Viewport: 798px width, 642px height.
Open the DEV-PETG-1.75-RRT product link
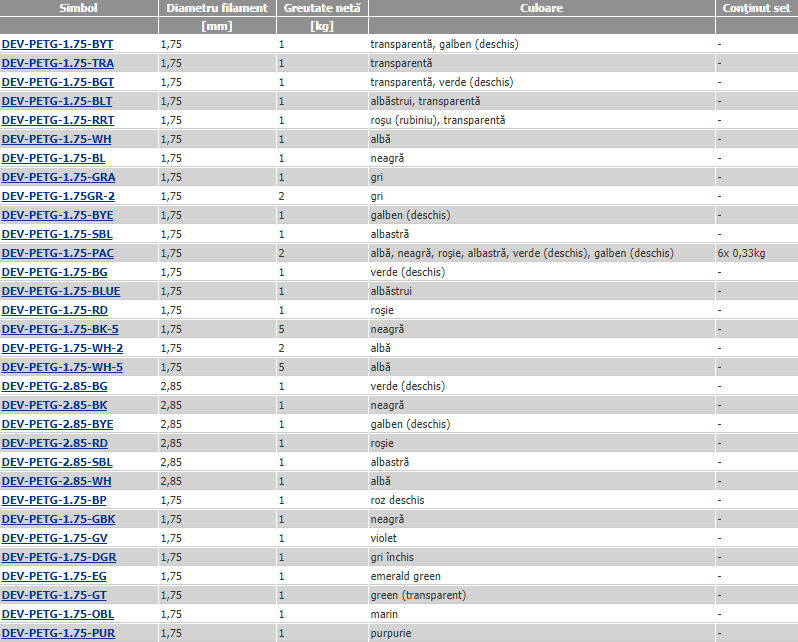click(x=58, y=120)
